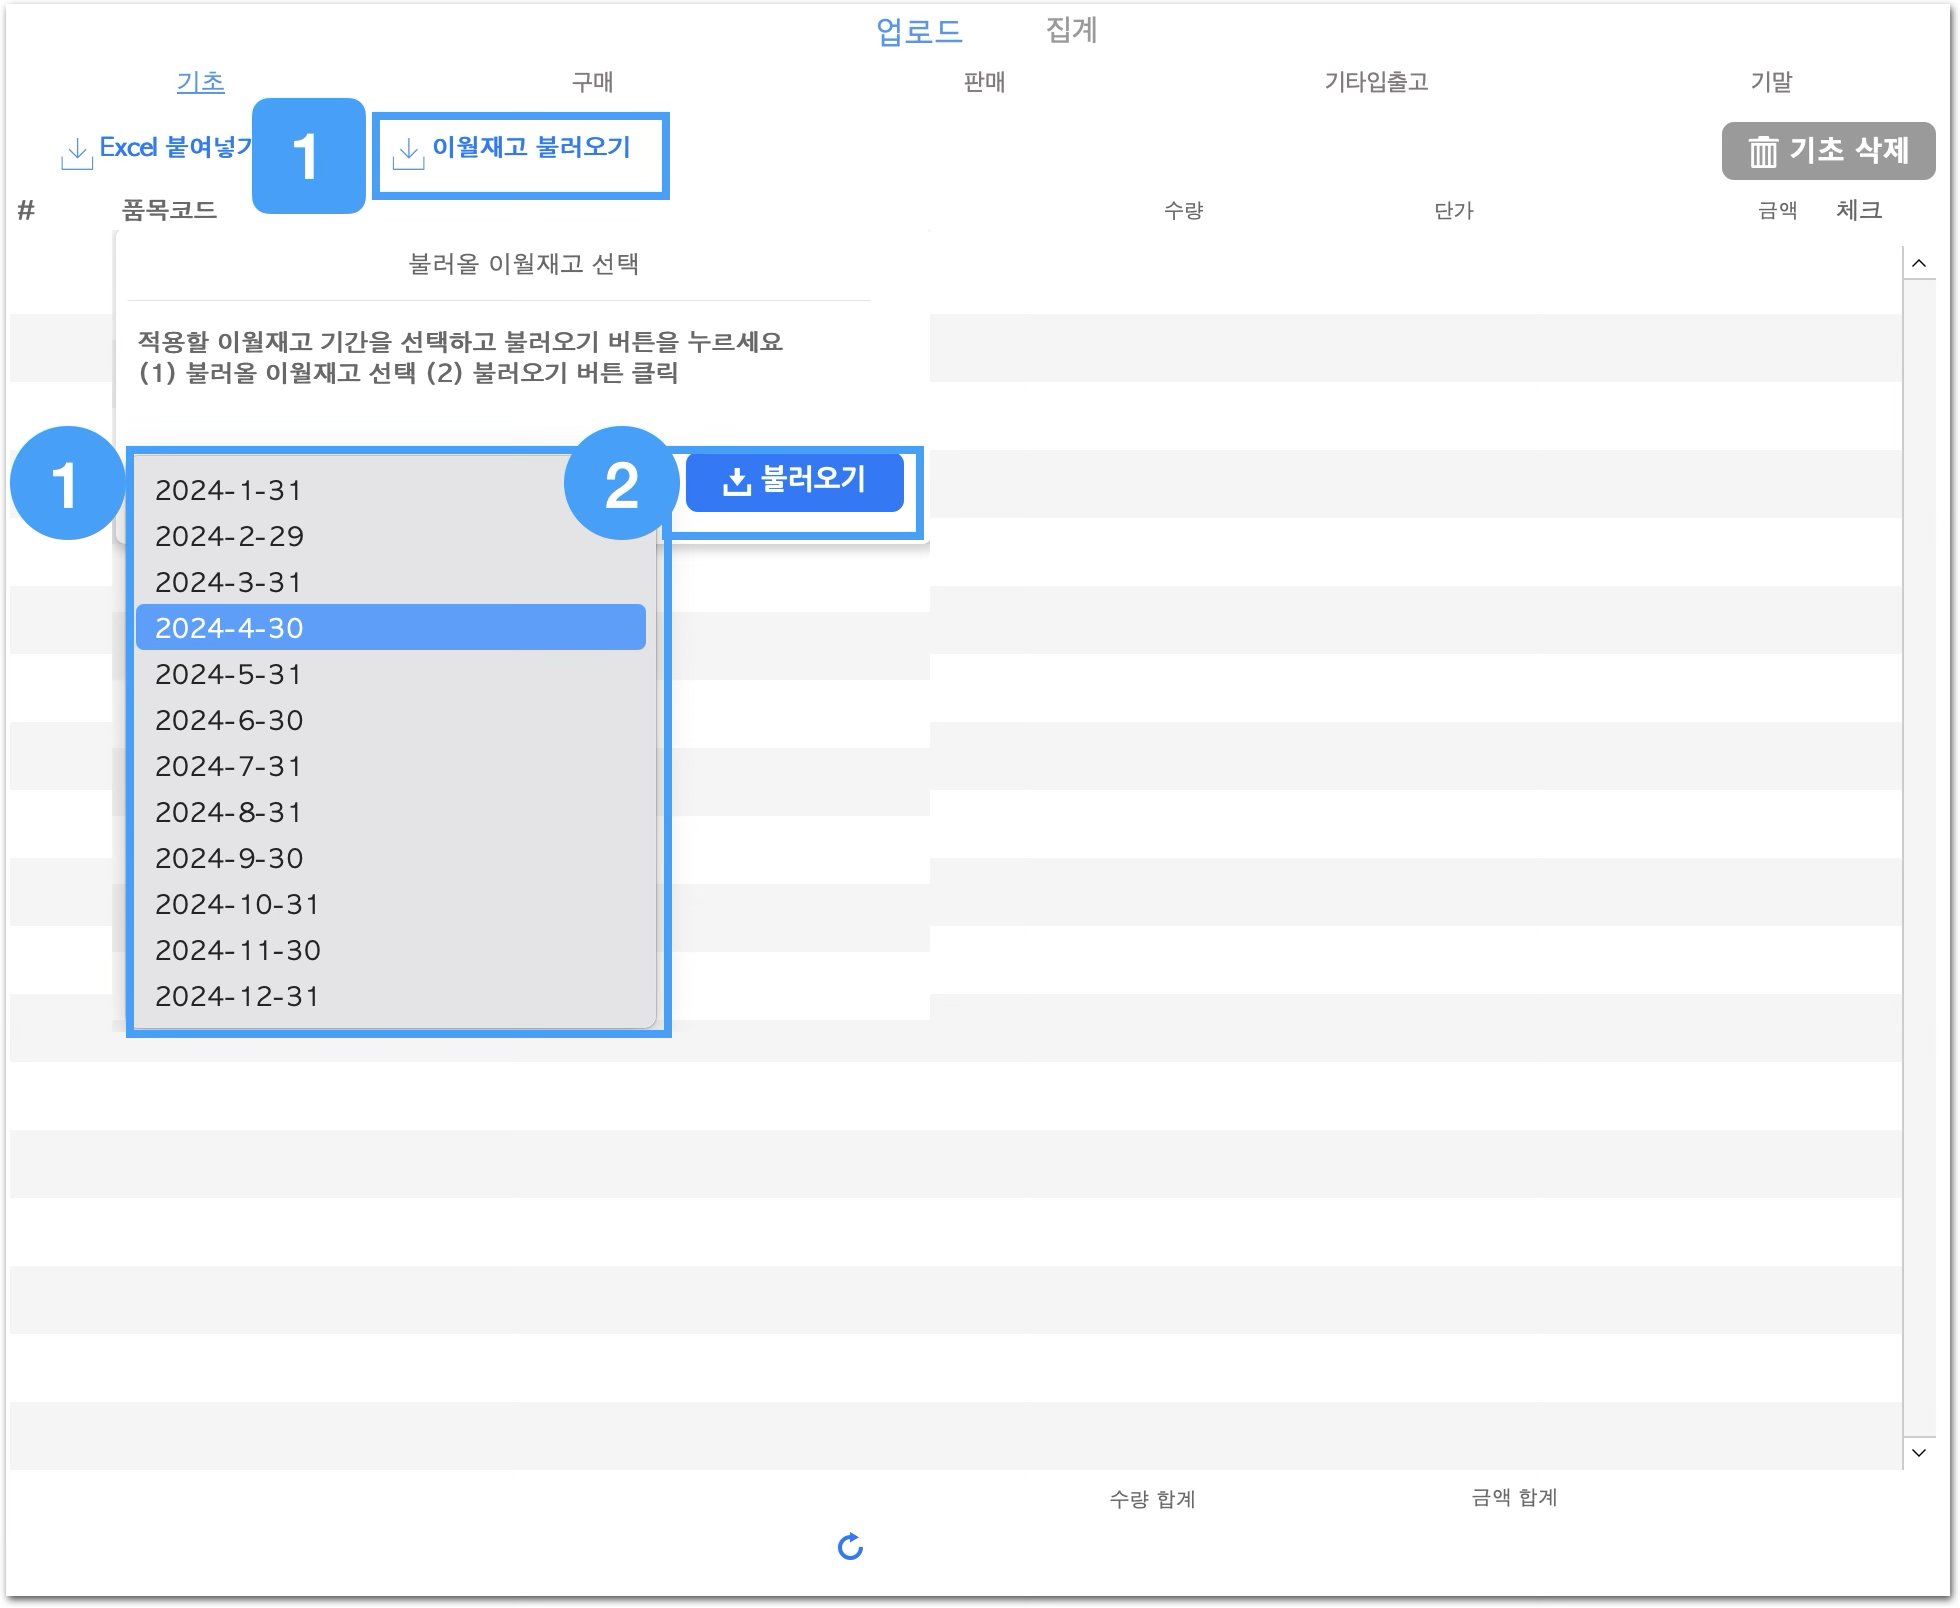Viewport: 1960px width, 1608px height.
Task: Click download icon beside 이월재고 불러오기
Action: point(408,153)
